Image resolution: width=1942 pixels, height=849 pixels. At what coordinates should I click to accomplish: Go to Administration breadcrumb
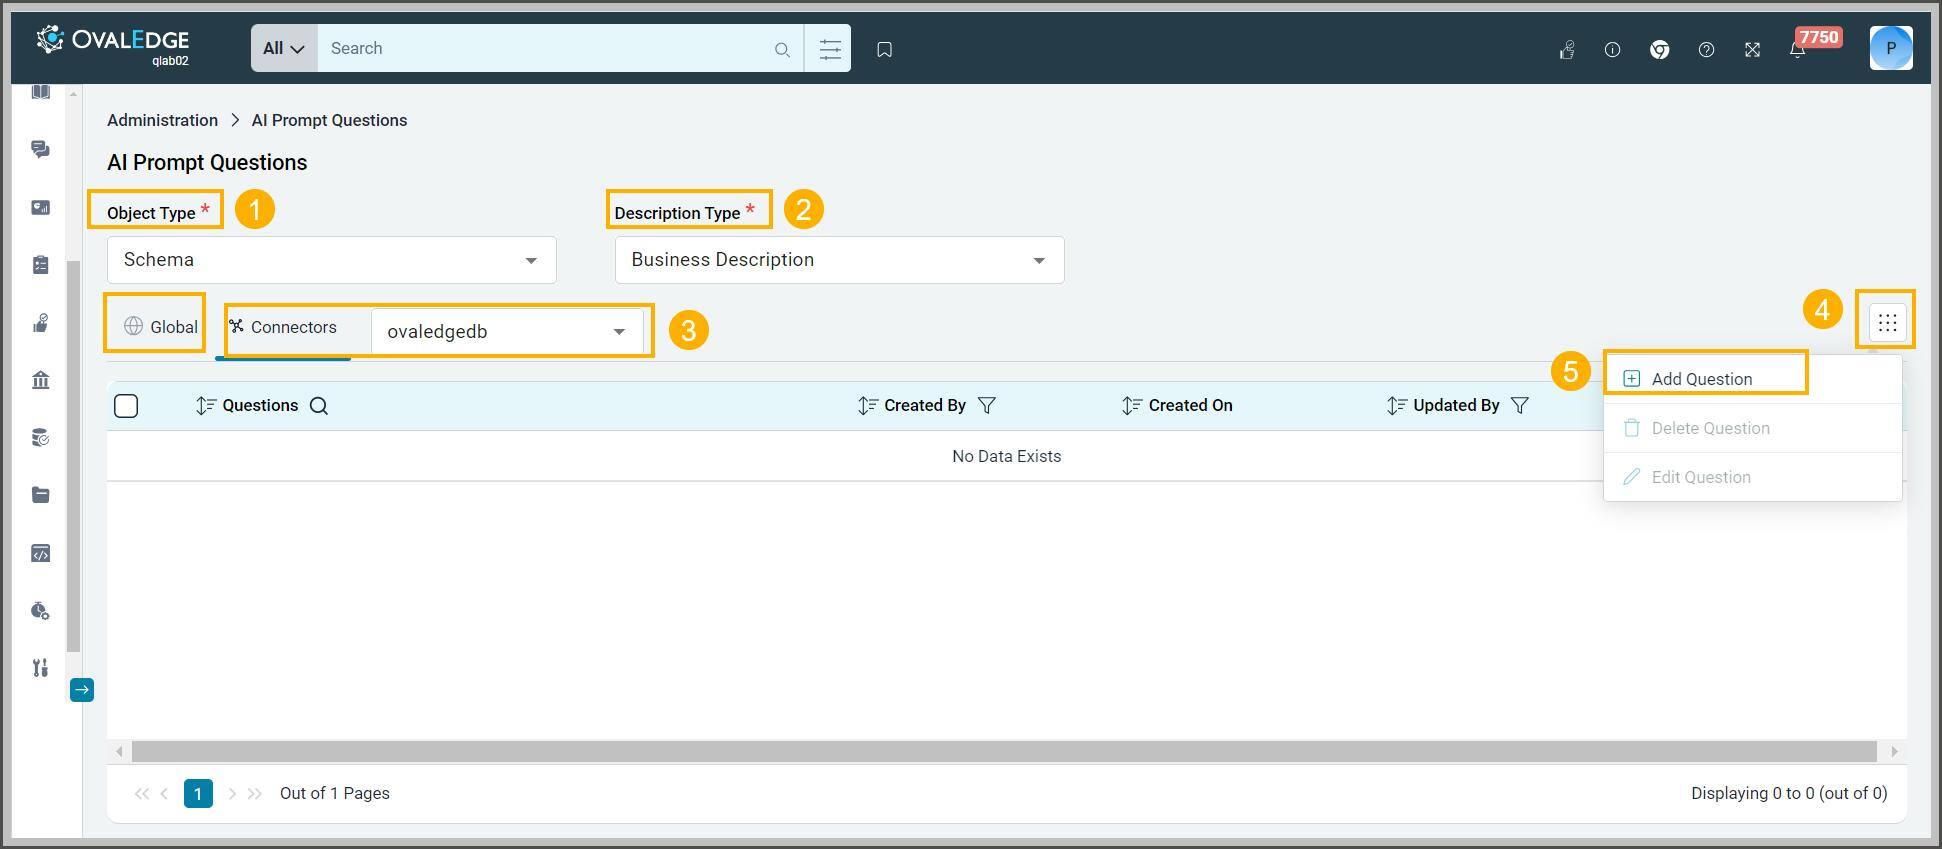click(162, 120)
